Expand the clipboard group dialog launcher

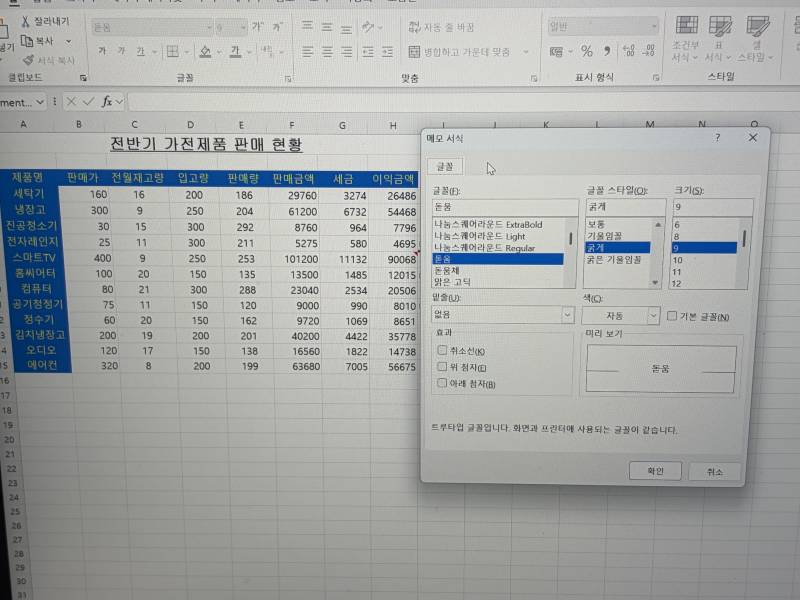(83, 78)
